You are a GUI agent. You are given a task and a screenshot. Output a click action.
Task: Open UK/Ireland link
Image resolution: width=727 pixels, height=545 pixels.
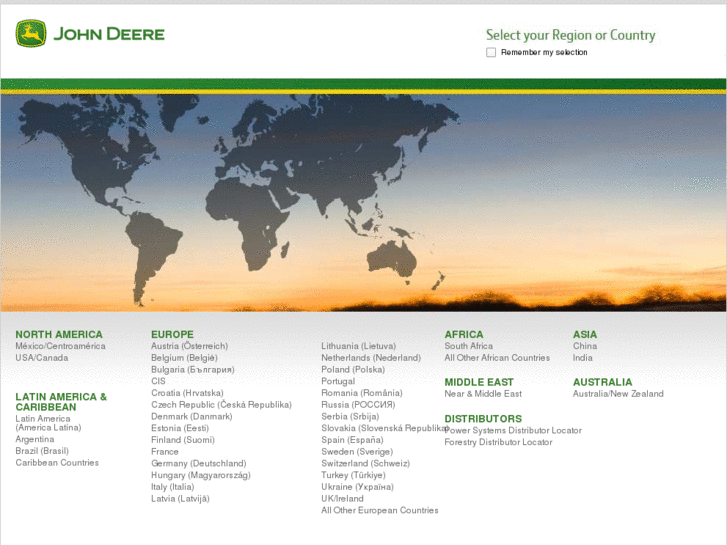tap(343, 499)
